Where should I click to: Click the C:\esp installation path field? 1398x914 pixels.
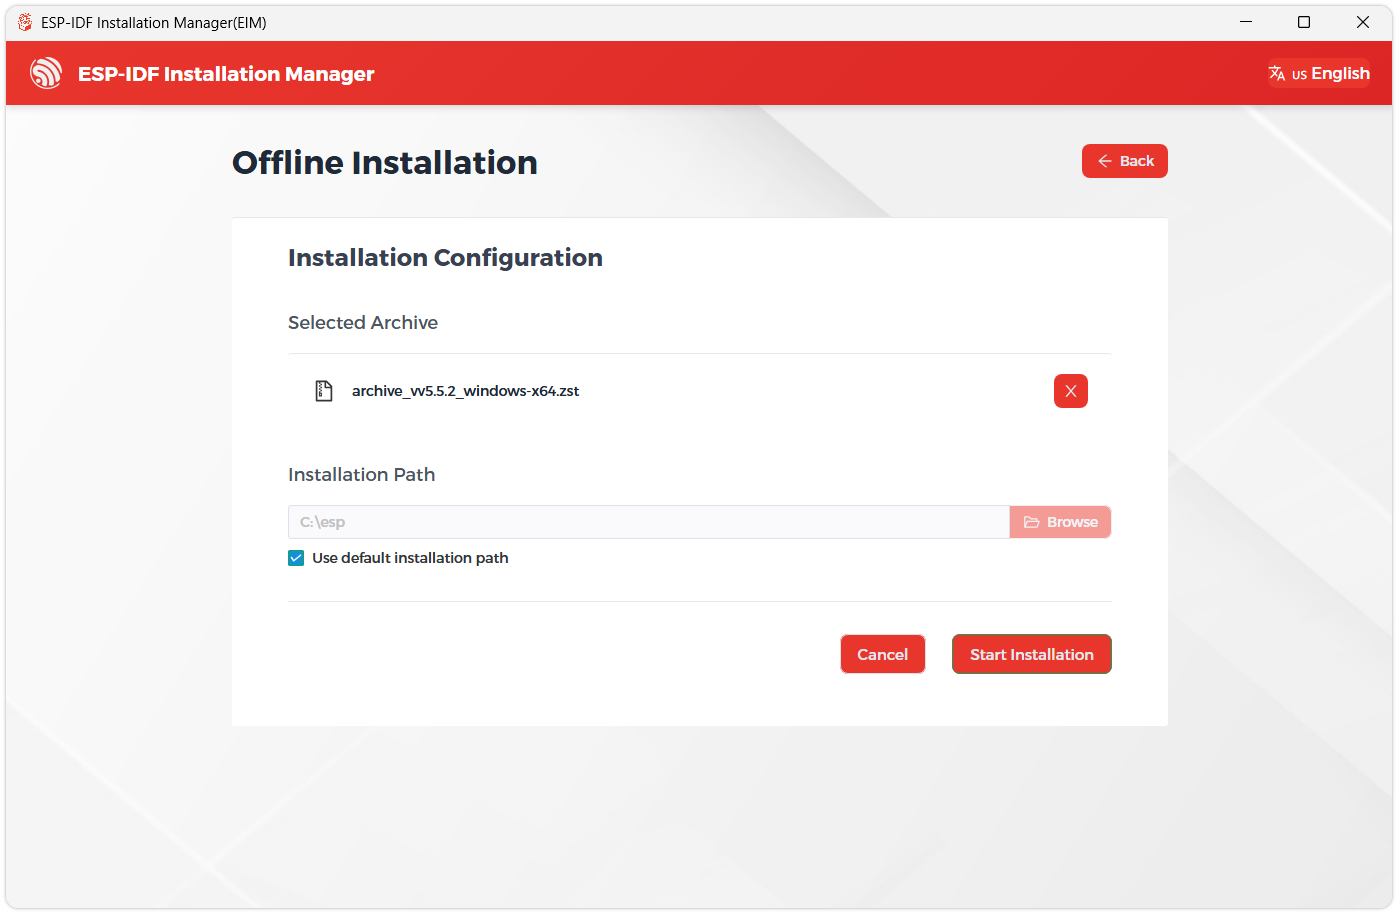pyautogui.click(x=648, y=522)
